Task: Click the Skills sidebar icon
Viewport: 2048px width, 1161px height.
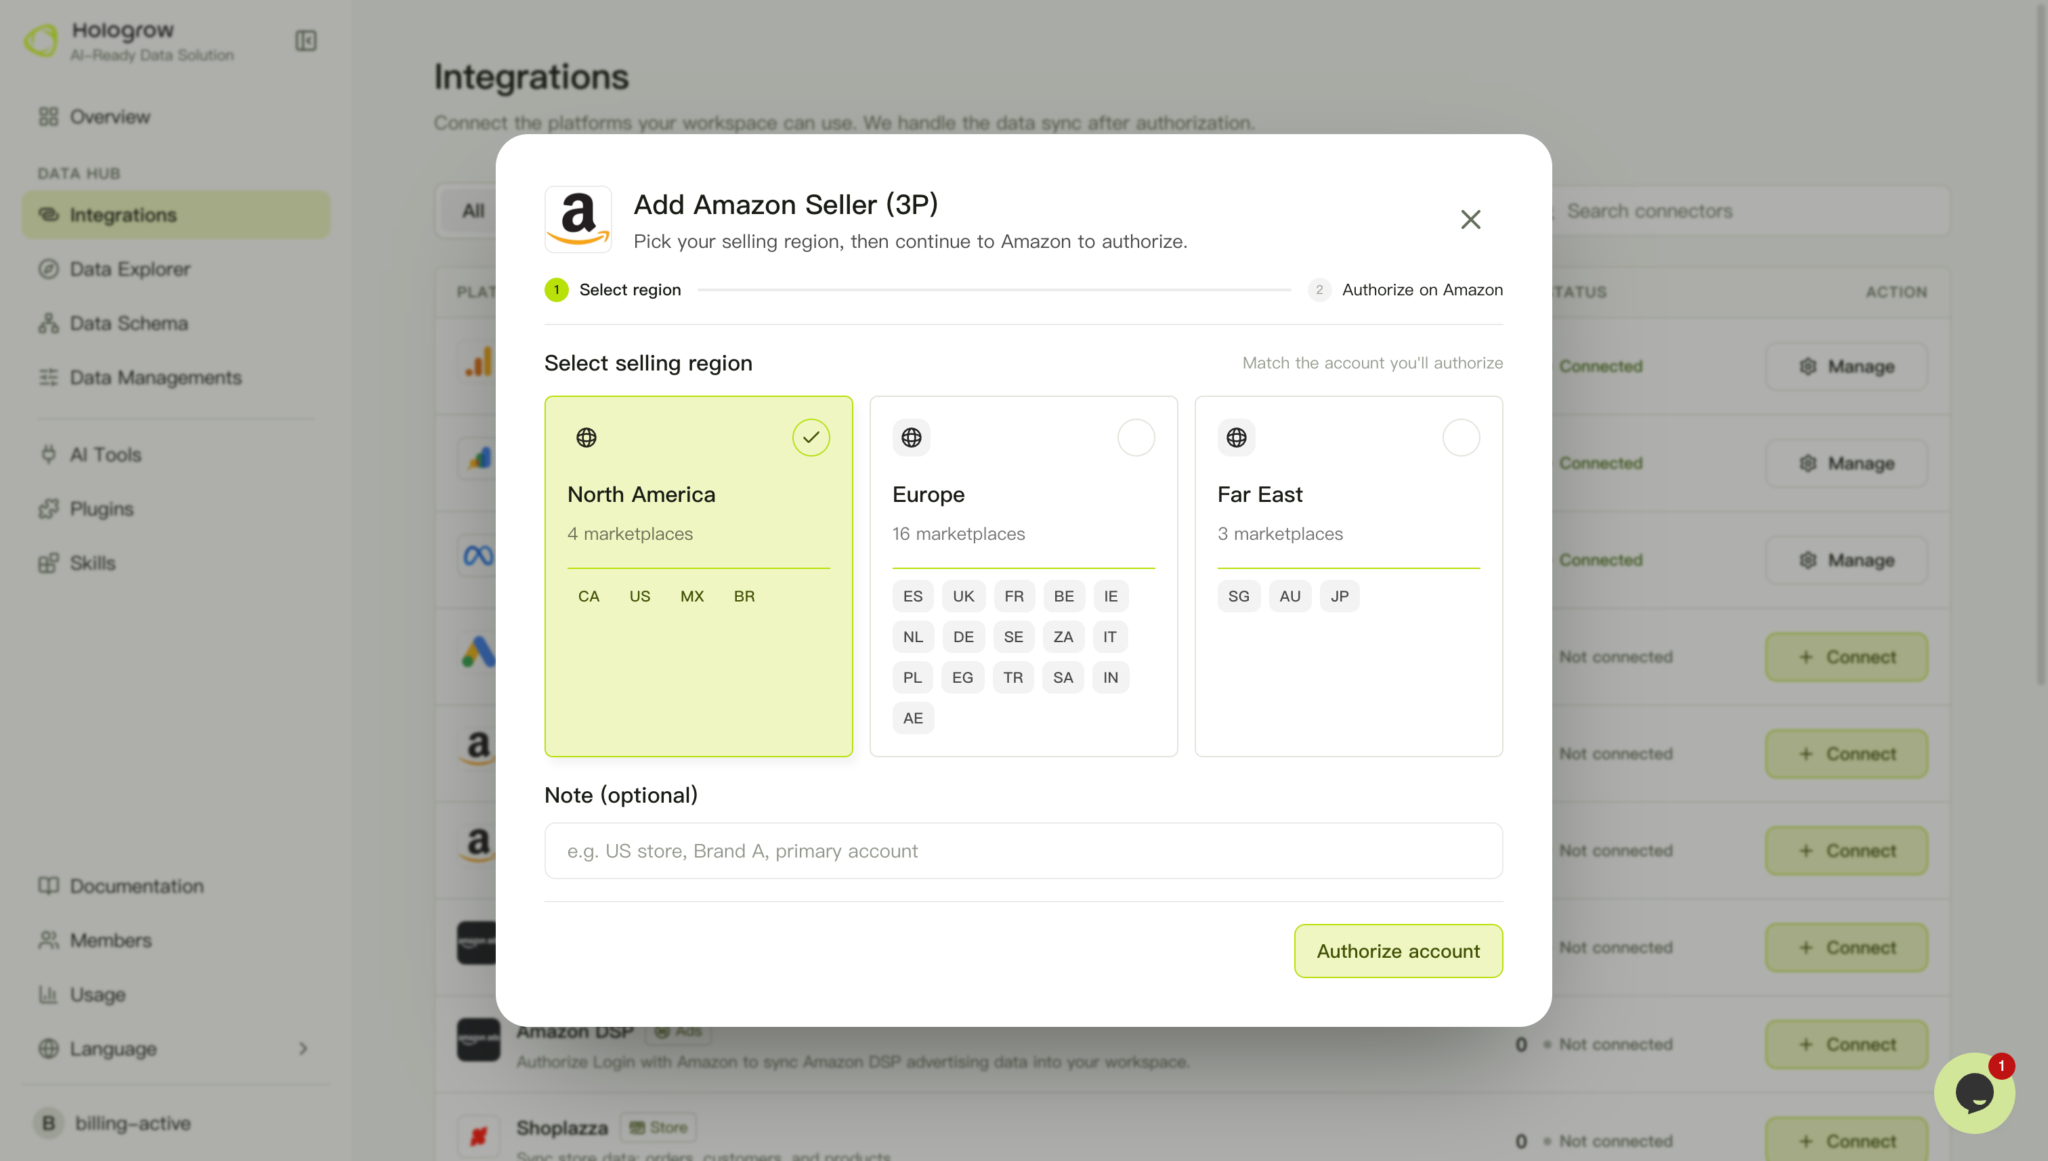Action: coord(48,563)
